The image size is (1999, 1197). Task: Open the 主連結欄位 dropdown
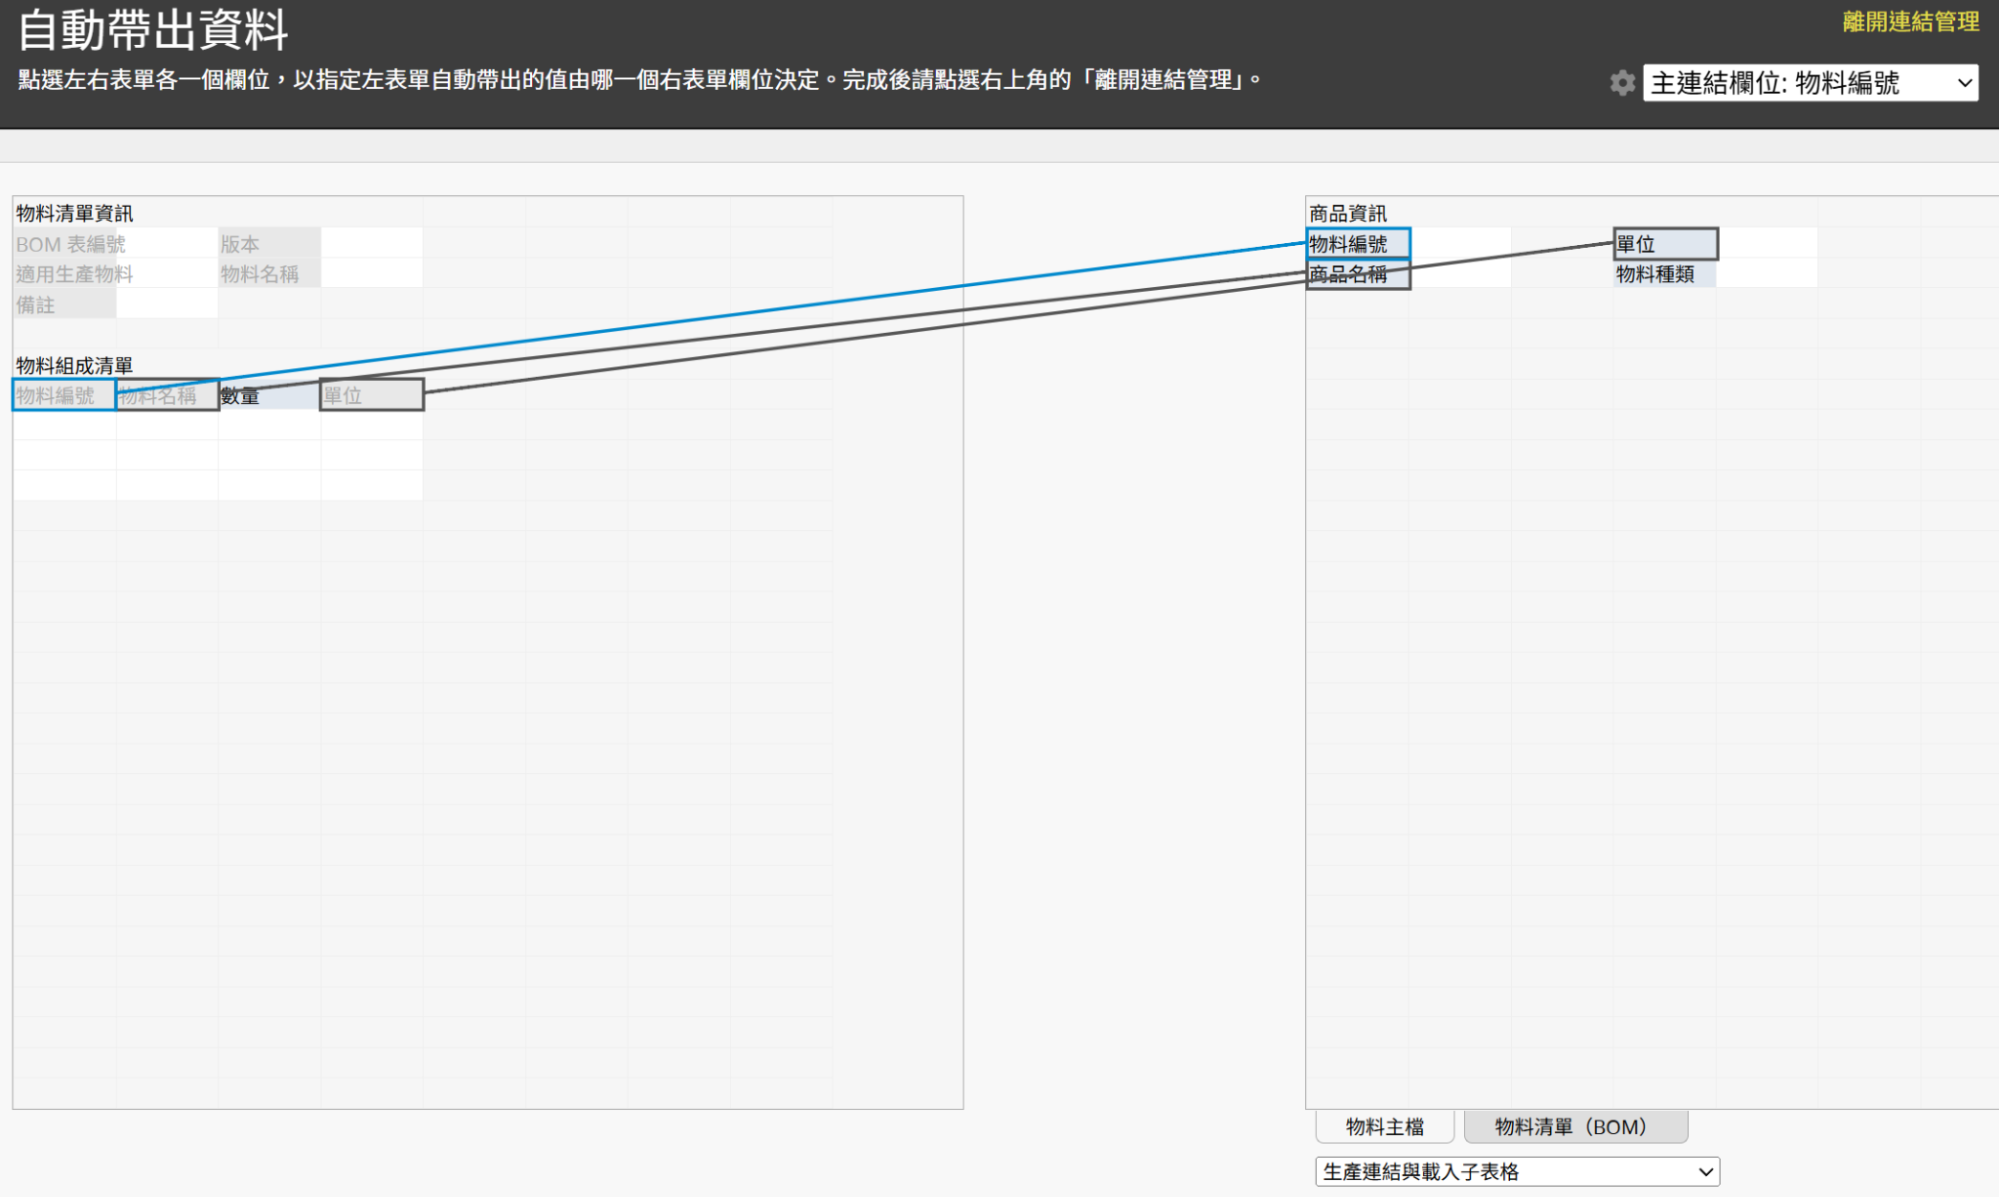click(1809, 83)
